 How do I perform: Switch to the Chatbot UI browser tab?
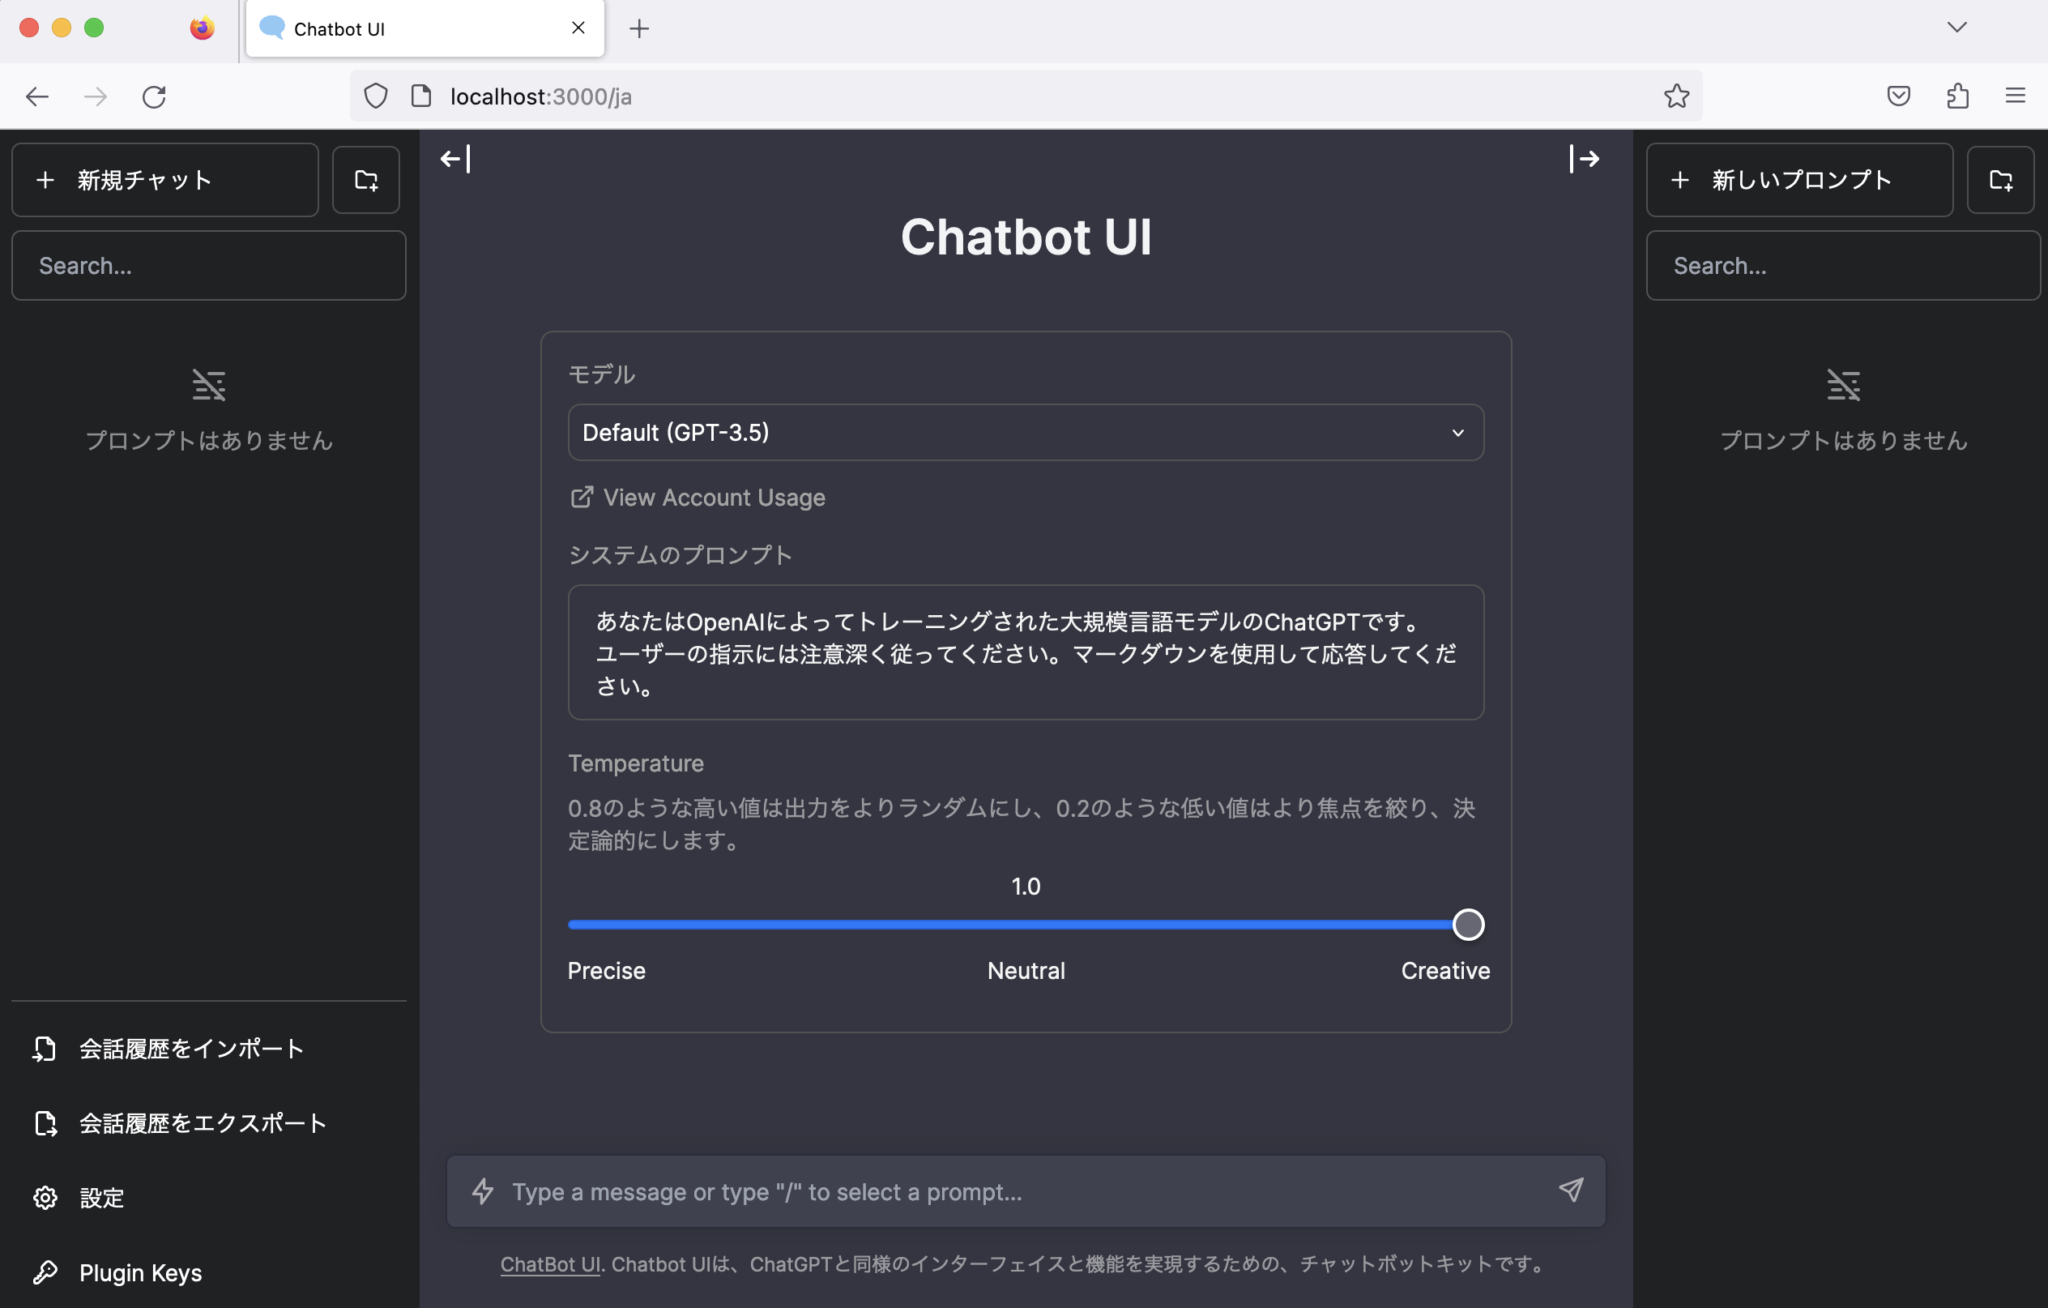[x=400, y=28]
